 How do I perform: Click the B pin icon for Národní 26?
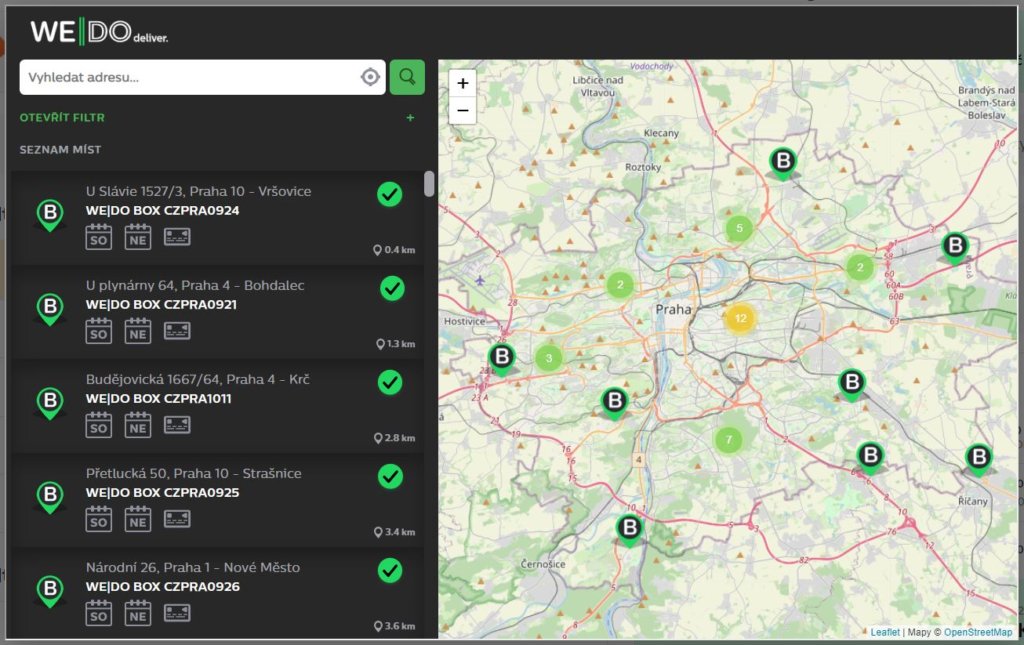50,591
